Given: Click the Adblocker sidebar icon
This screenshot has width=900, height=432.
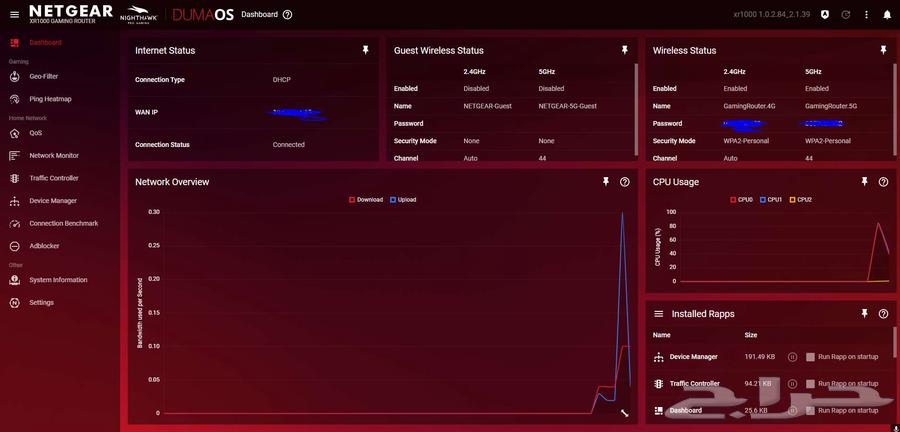Looking at the screenshot, I should tap(15, 246).
